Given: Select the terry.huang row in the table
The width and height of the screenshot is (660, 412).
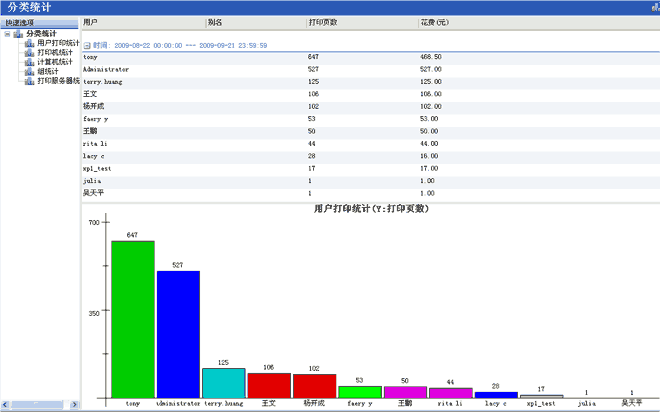Looking at the screenshot, I should click(x=370, y=82).
